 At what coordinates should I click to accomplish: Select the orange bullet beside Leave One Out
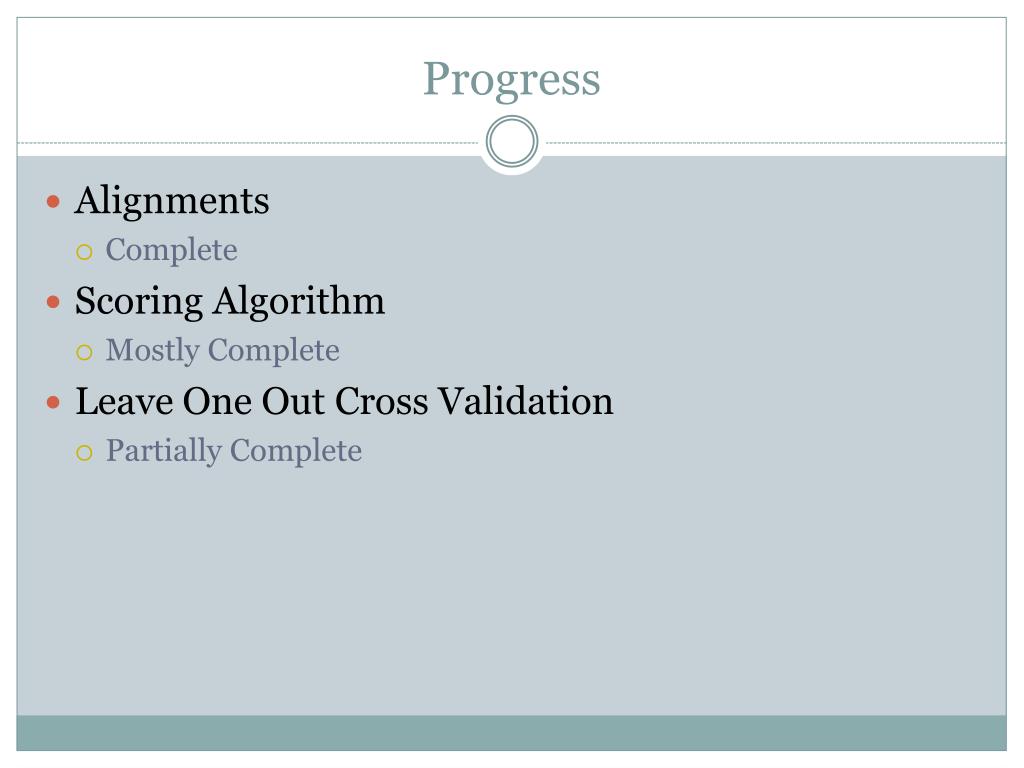point(54,402)
